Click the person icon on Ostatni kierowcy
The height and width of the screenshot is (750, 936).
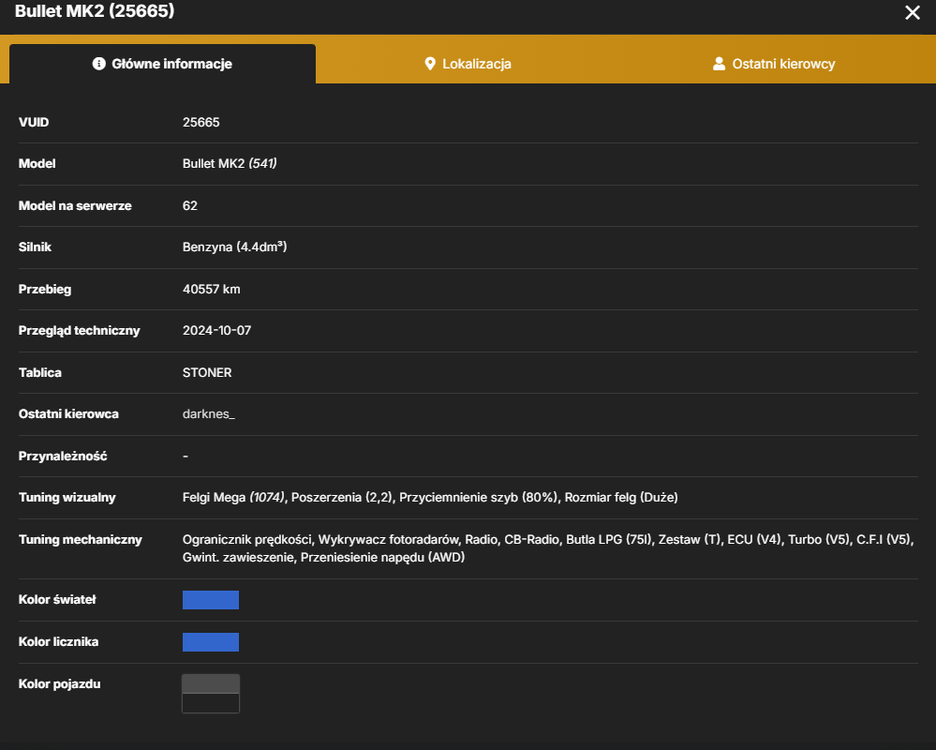[719, 63]
